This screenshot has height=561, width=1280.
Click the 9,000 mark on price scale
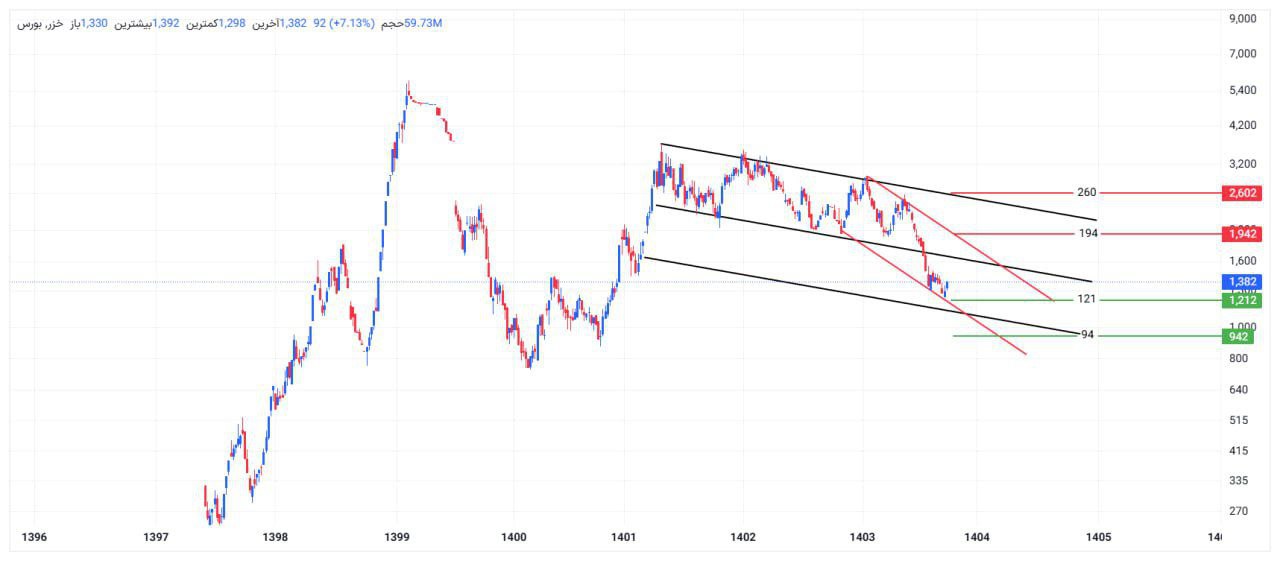pyautogui.click(x=1242, y=18)
